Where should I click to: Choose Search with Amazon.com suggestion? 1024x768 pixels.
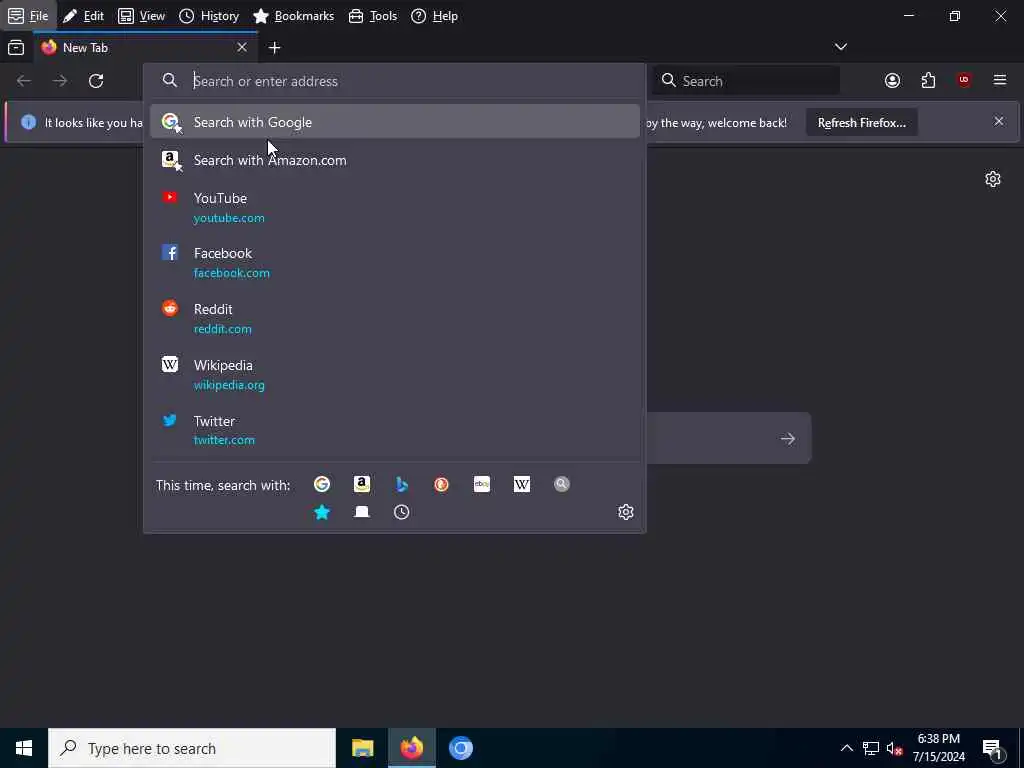[x=394, y=160]
